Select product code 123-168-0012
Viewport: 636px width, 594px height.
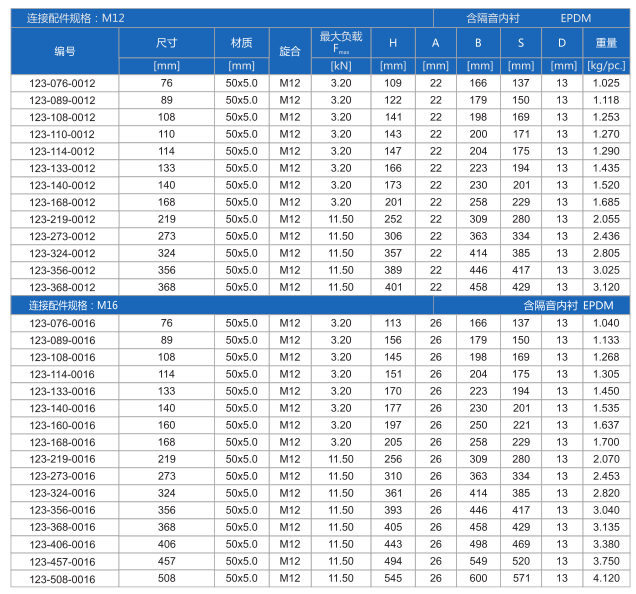point(62,202)
